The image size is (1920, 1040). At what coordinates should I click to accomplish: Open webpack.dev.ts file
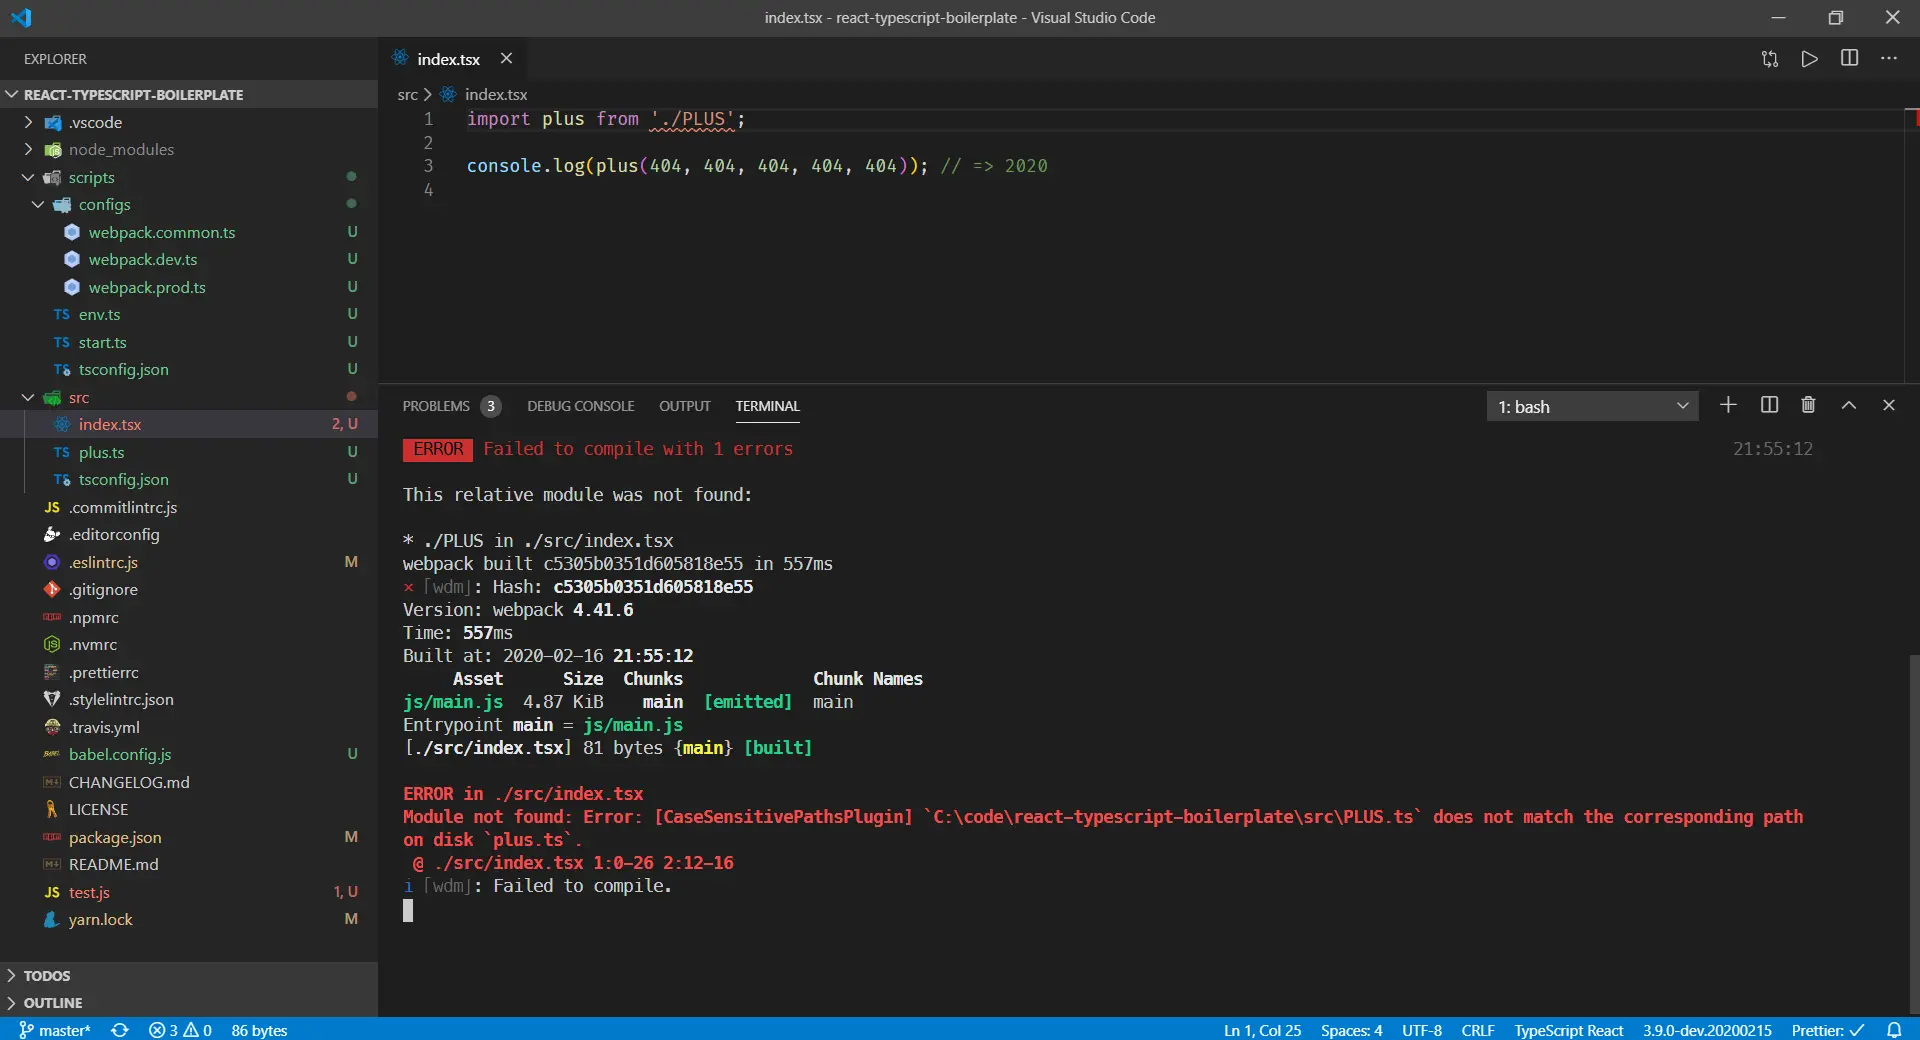click(x=189, y=259)
